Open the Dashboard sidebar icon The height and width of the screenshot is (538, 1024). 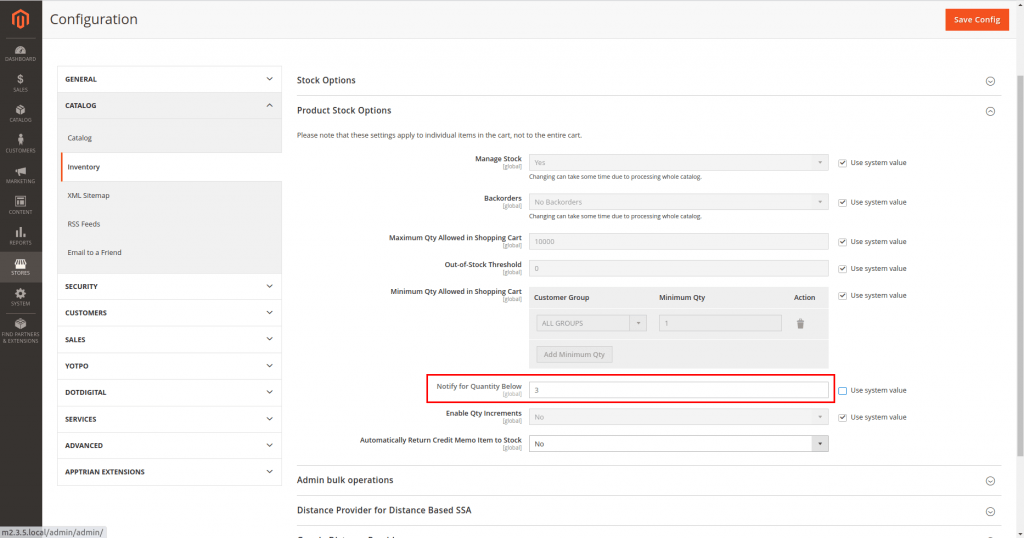20,53
